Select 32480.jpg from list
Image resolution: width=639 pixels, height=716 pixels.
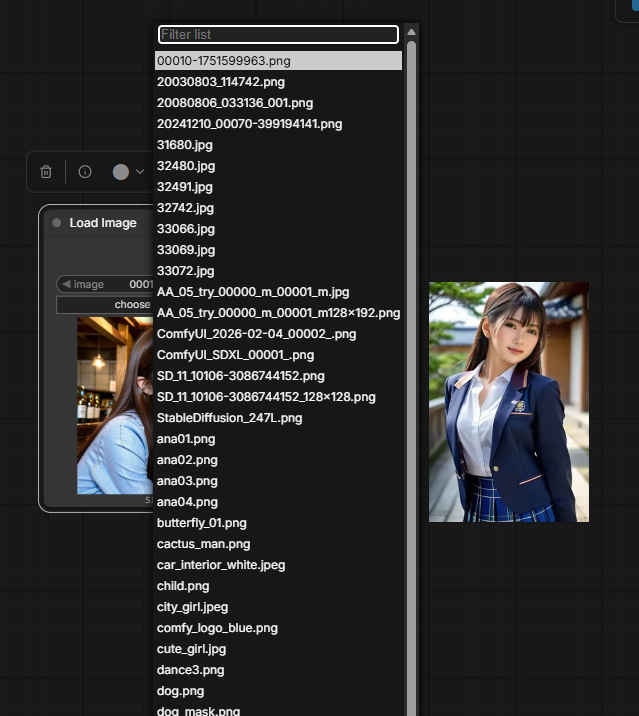coord(278,166)
